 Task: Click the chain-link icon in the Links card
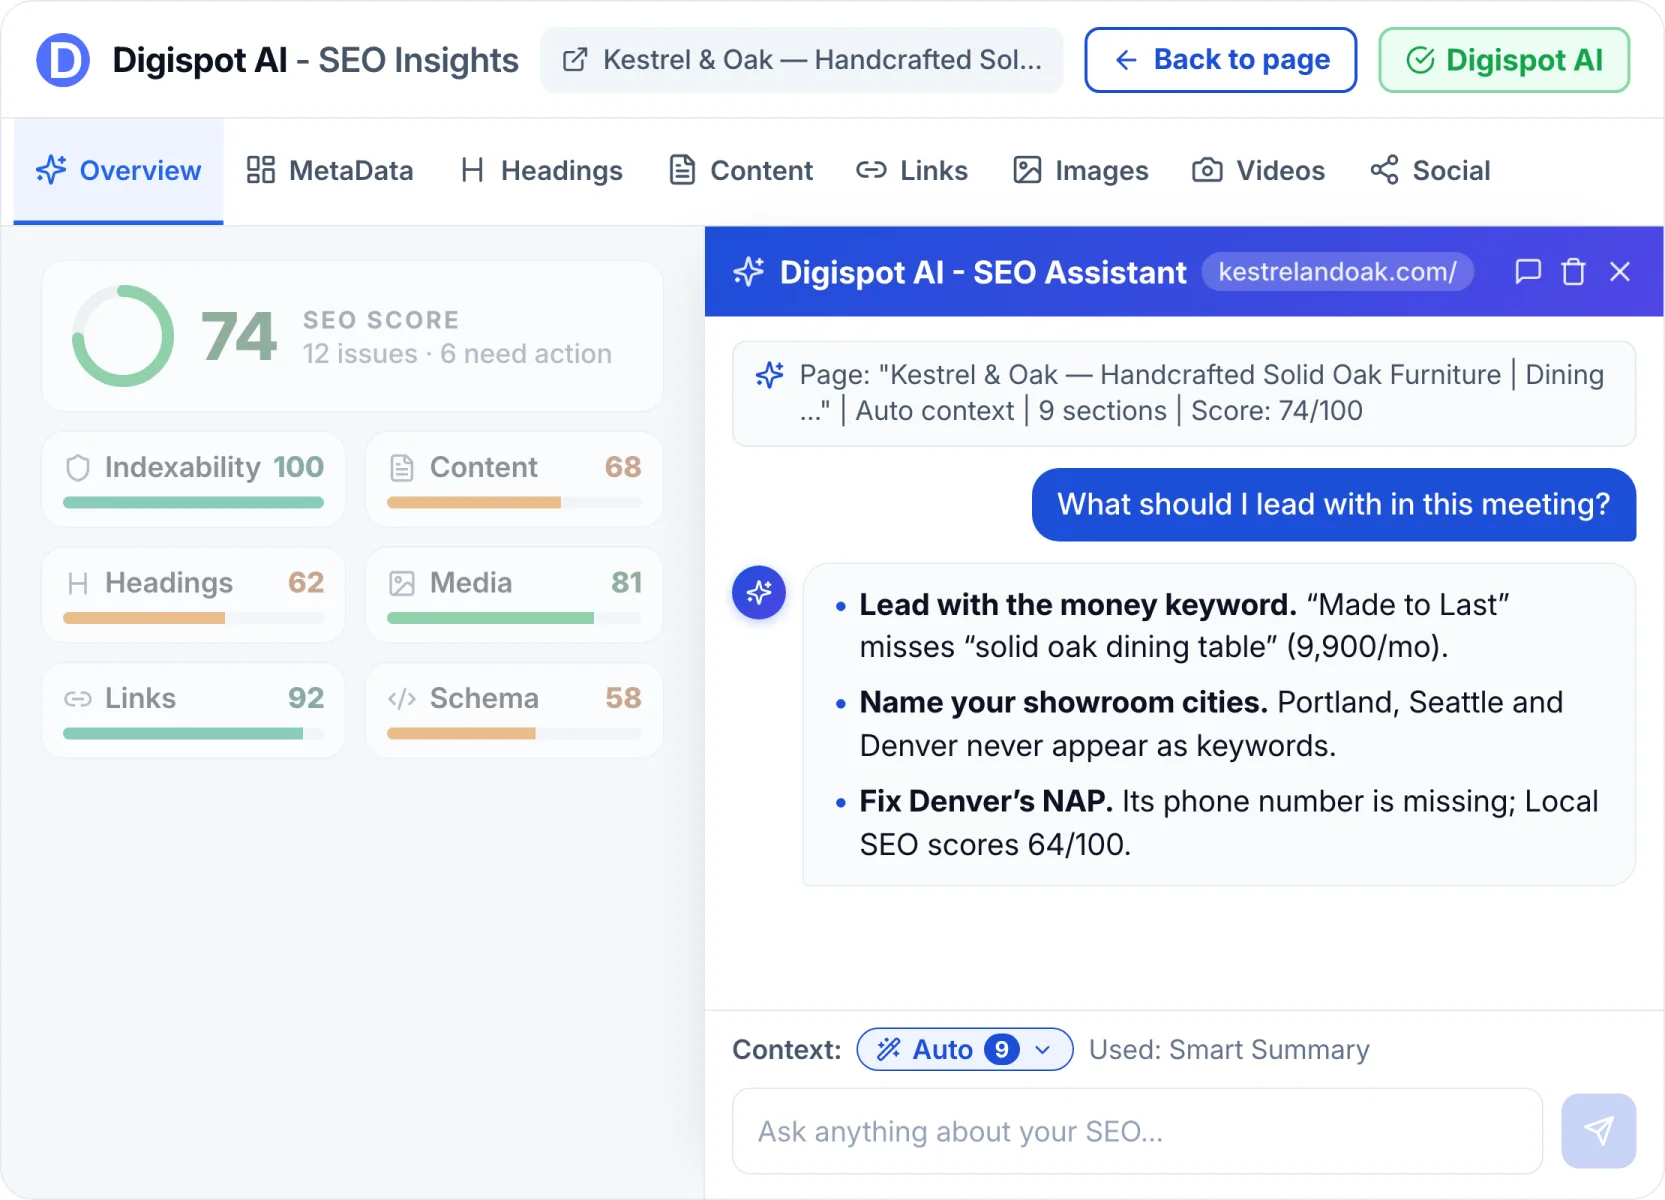coord(78,699)
